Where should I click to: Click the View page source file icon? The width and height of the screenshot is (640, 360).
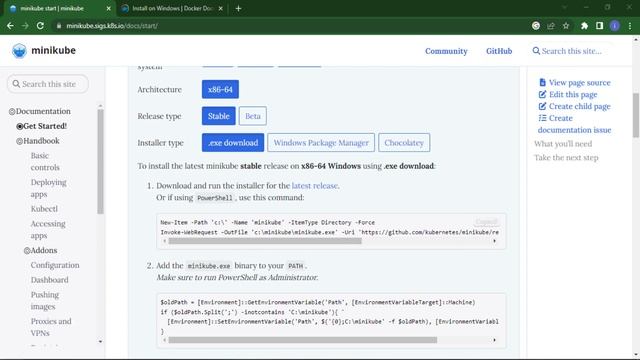click(x=542, y=82)
